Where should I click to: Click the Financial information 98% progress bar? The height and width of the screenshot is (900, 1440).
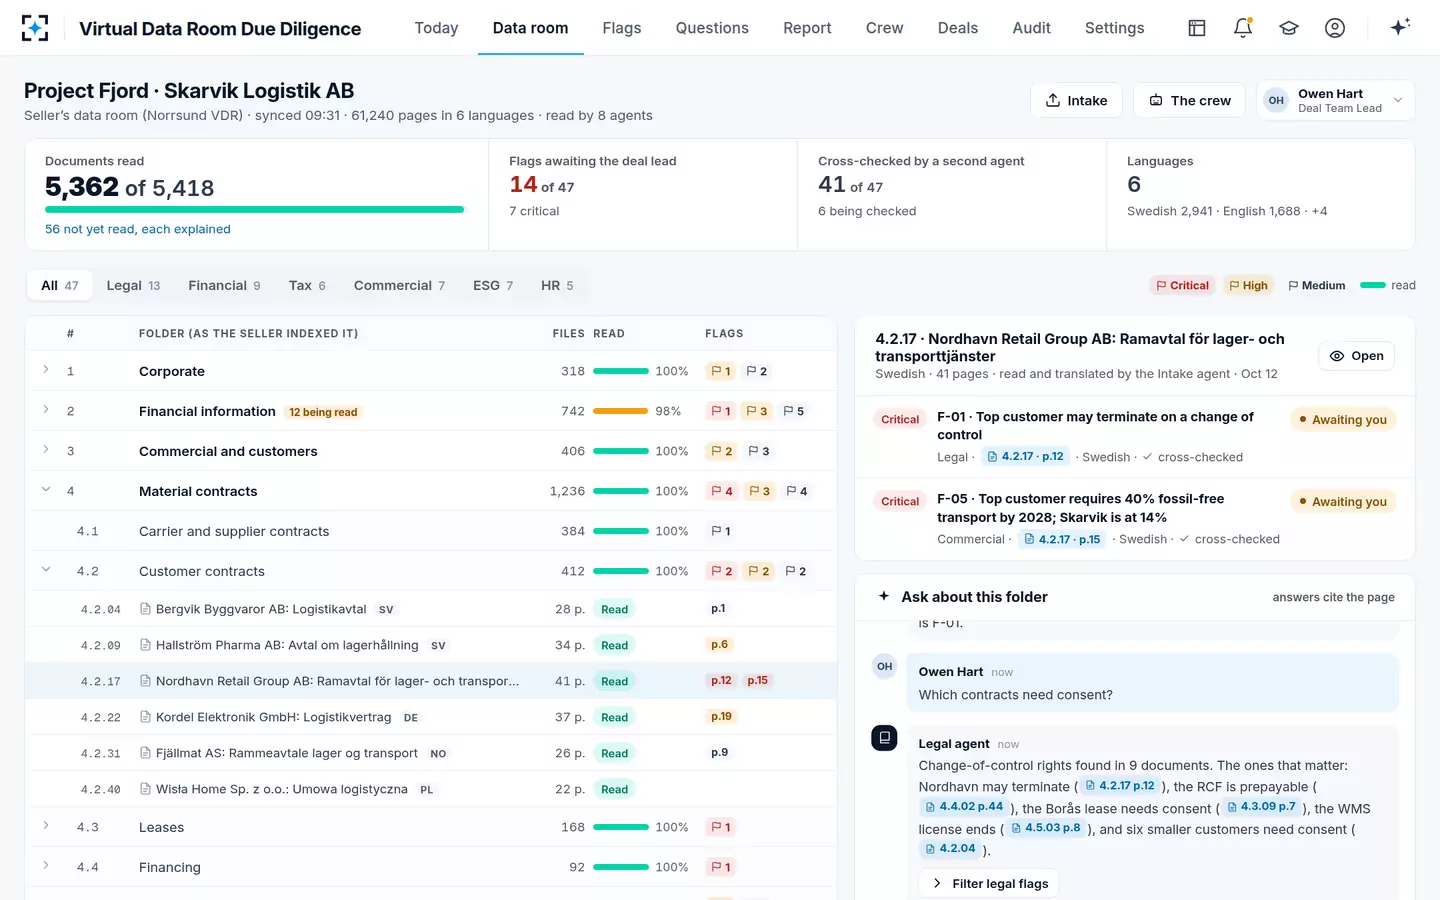(x=621, y=411)
